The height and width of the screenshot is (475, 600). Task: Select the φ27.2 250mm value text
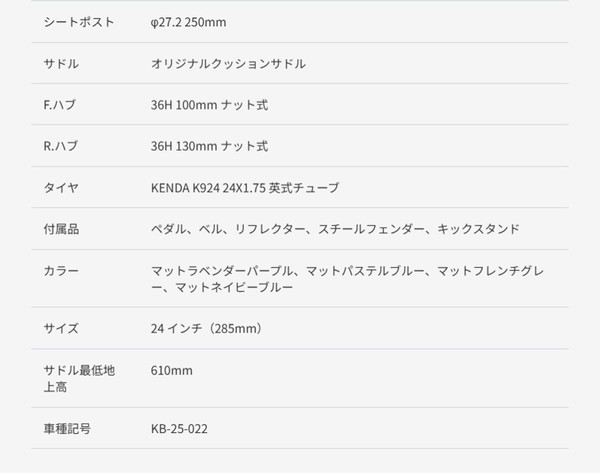188,22
